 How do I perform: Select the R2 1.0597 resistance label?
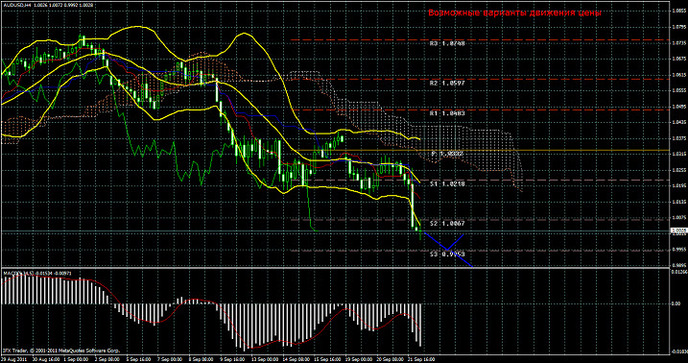click(x=447, y=83)
